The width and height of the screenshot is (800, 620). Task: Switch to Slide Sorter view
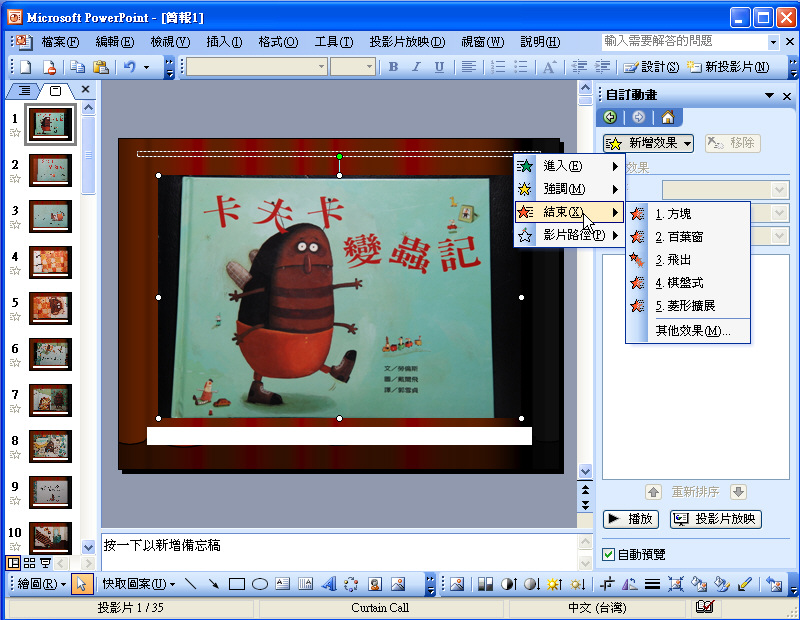29,563
